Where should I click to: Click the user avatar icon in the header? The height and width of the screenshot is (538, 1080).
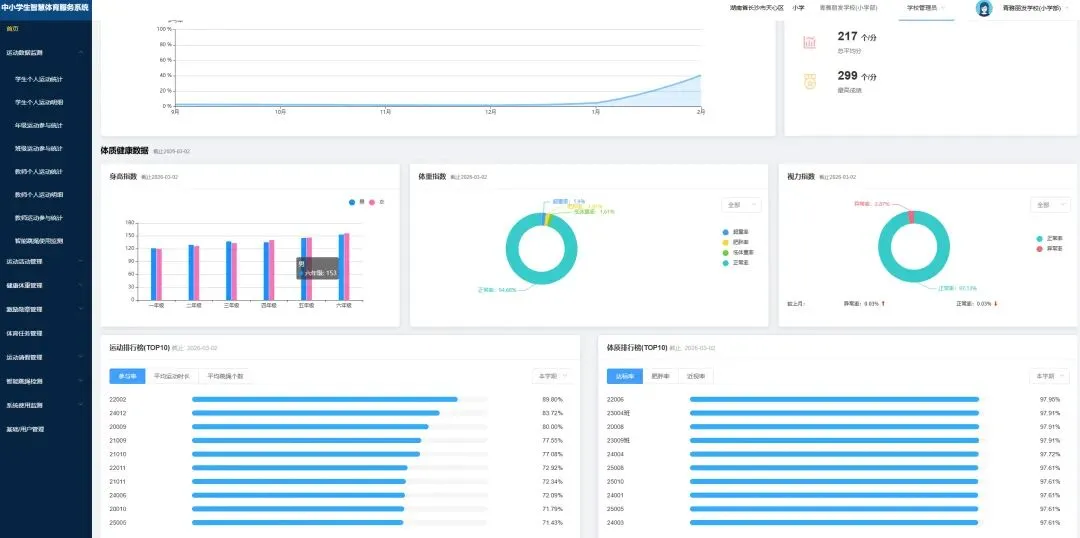pos(984,8)
